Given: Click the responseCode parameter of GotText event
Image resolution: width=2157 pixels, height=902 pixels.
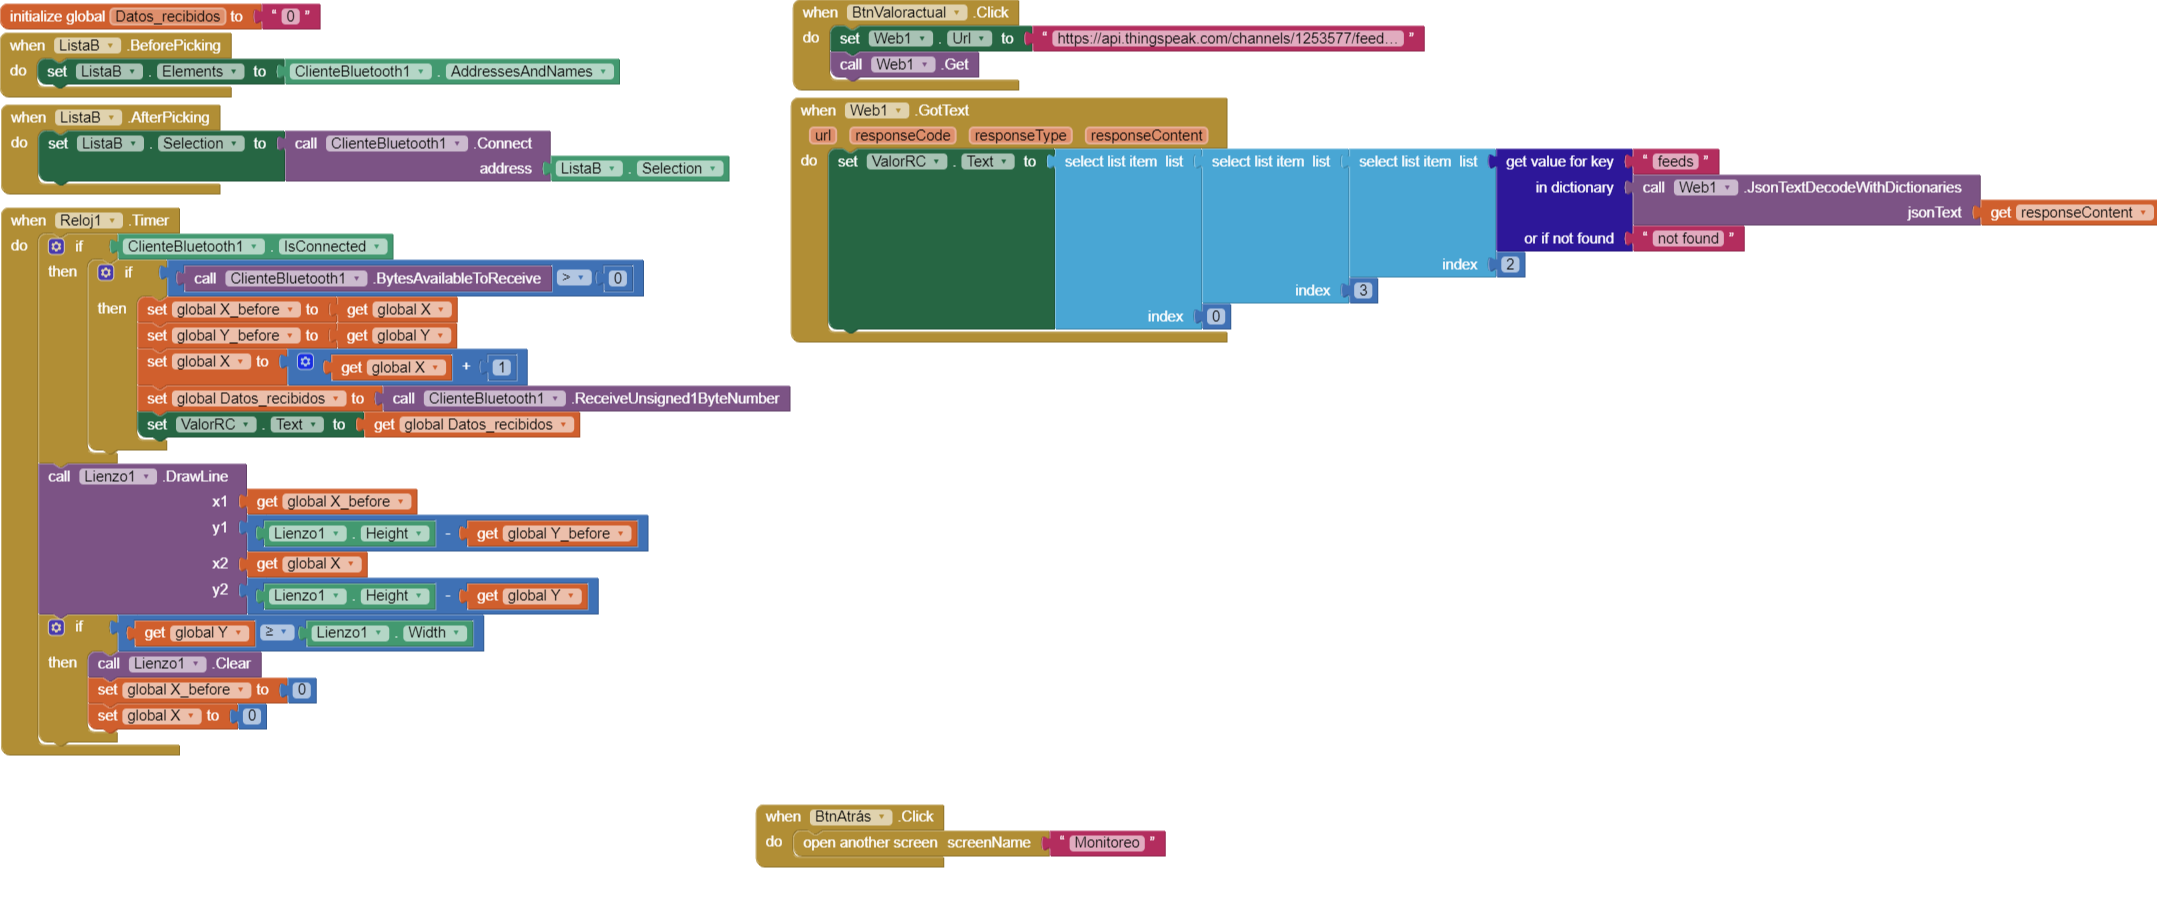Looking at the screenshot, I should pyautogui.click(x=902, y=135).
